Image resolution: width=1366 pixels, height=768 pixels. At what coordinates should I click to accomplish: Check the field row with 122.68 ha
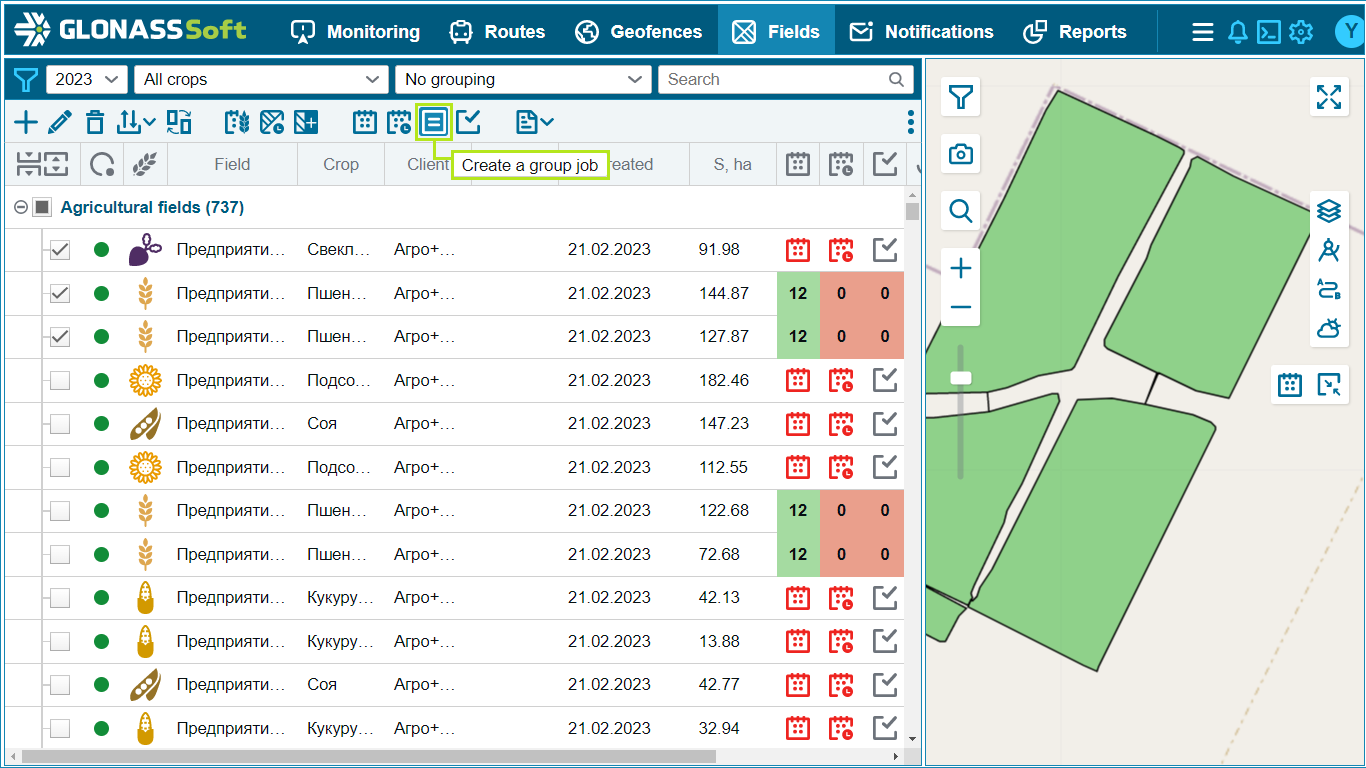pyautogui.click(x=60, y=510)
